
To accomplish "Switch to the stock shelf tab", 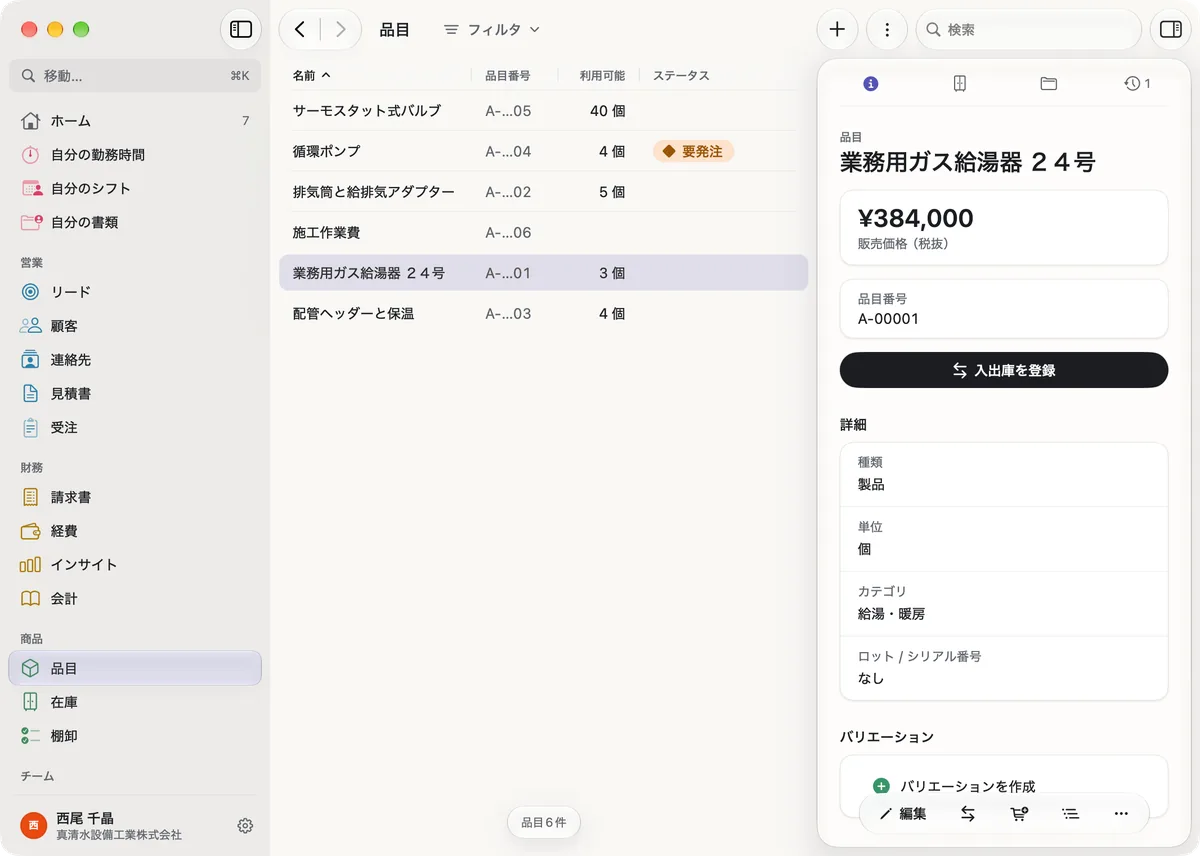I will (x=959, y=84).
